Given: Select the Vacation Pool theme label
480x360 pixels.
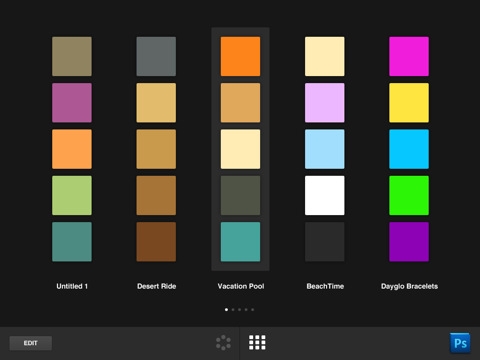Looking at the screenshot, I should point(241,286).
